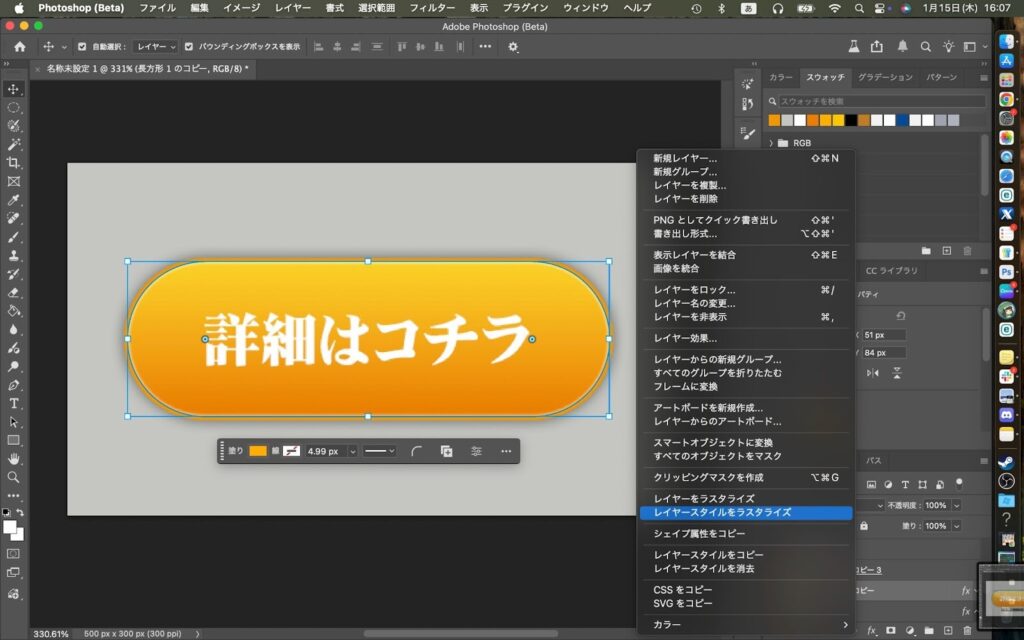Uncheck バウンディングボックスを表示 checkbox
This screenshot has width=1024, height=640.
click(x=189, y=46)
